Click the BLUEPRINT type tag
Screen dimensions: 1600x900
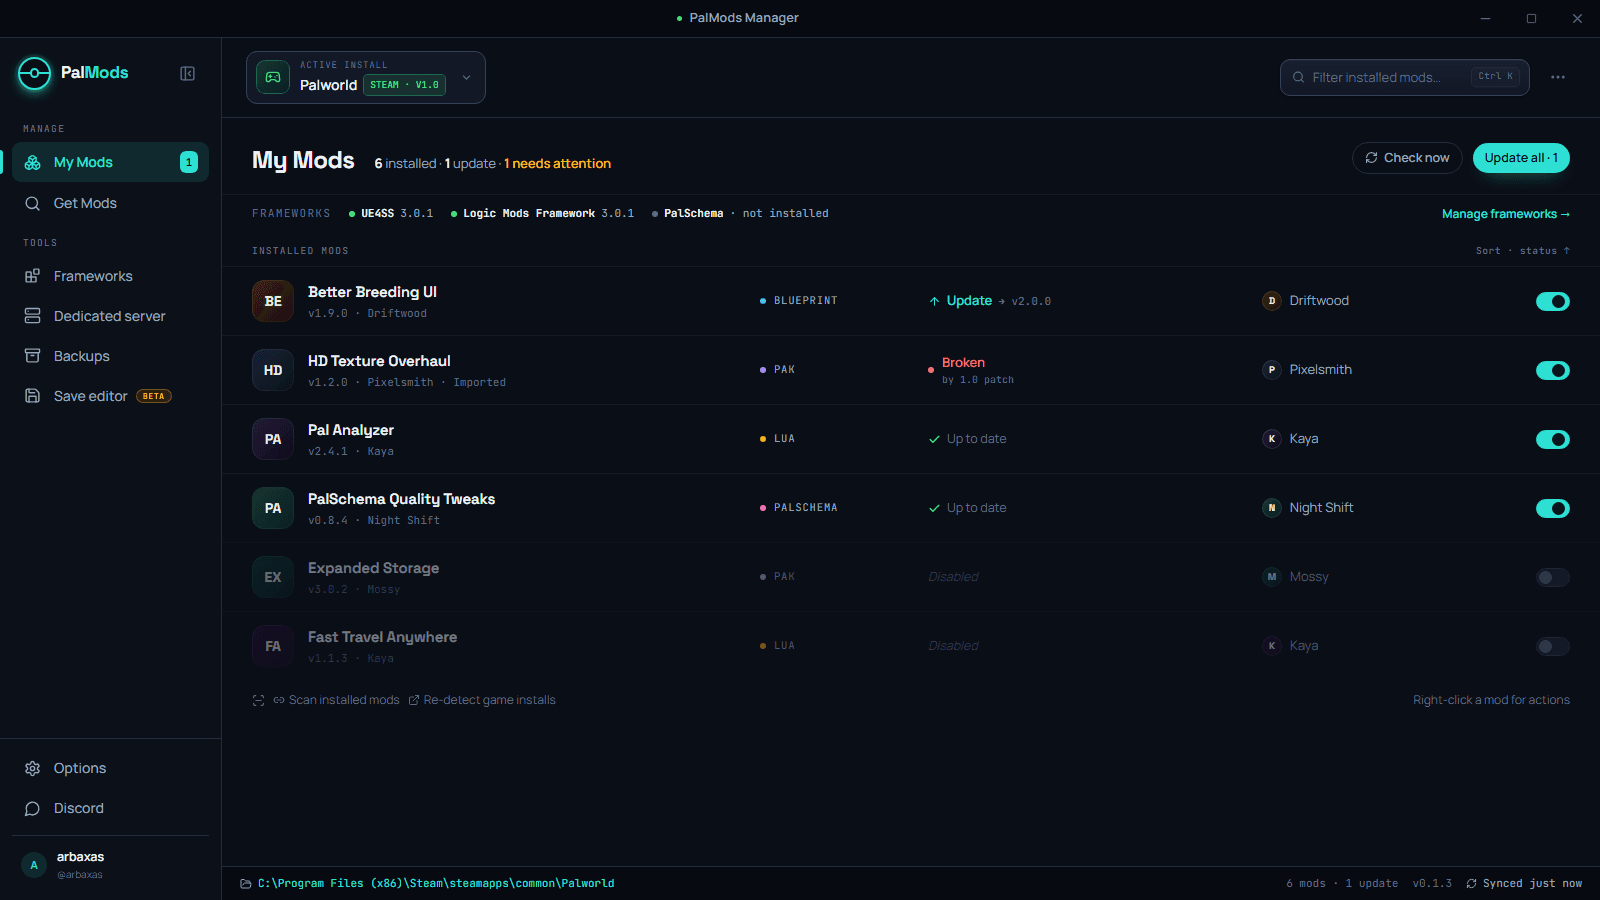click(798, 301)
